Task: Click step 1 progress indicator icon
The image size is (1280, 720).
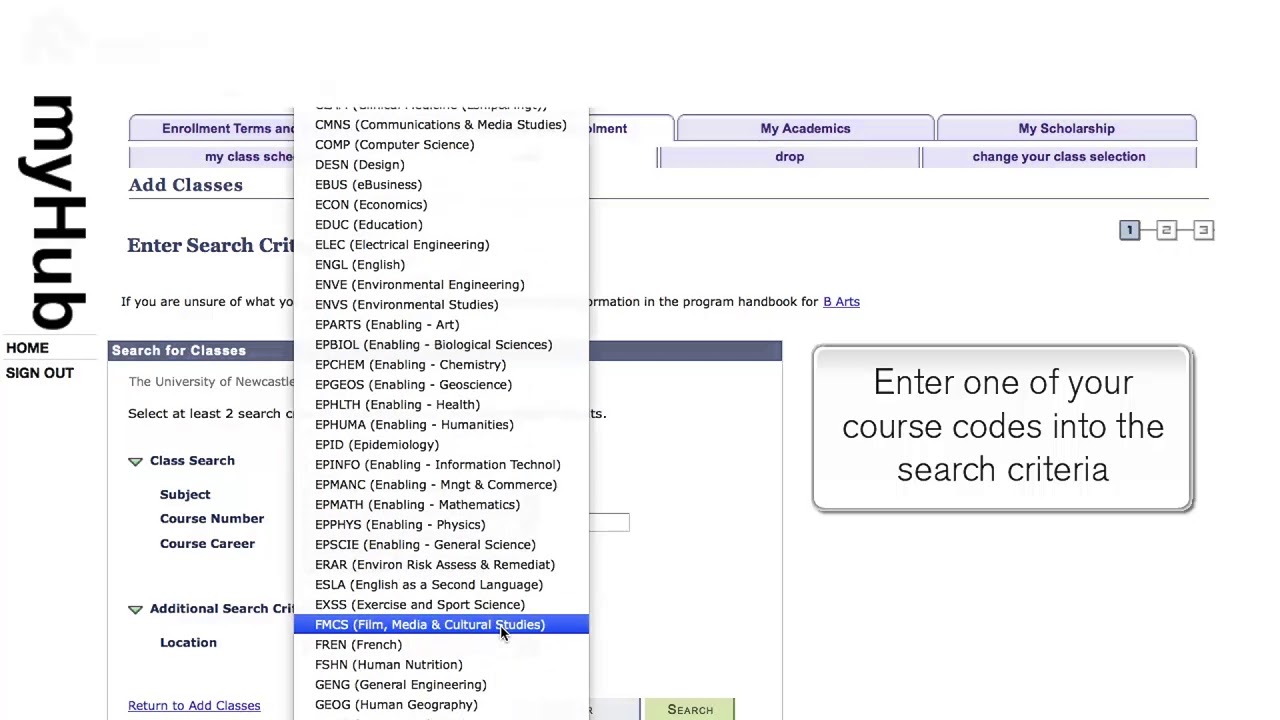Action: pos(1129,230)
